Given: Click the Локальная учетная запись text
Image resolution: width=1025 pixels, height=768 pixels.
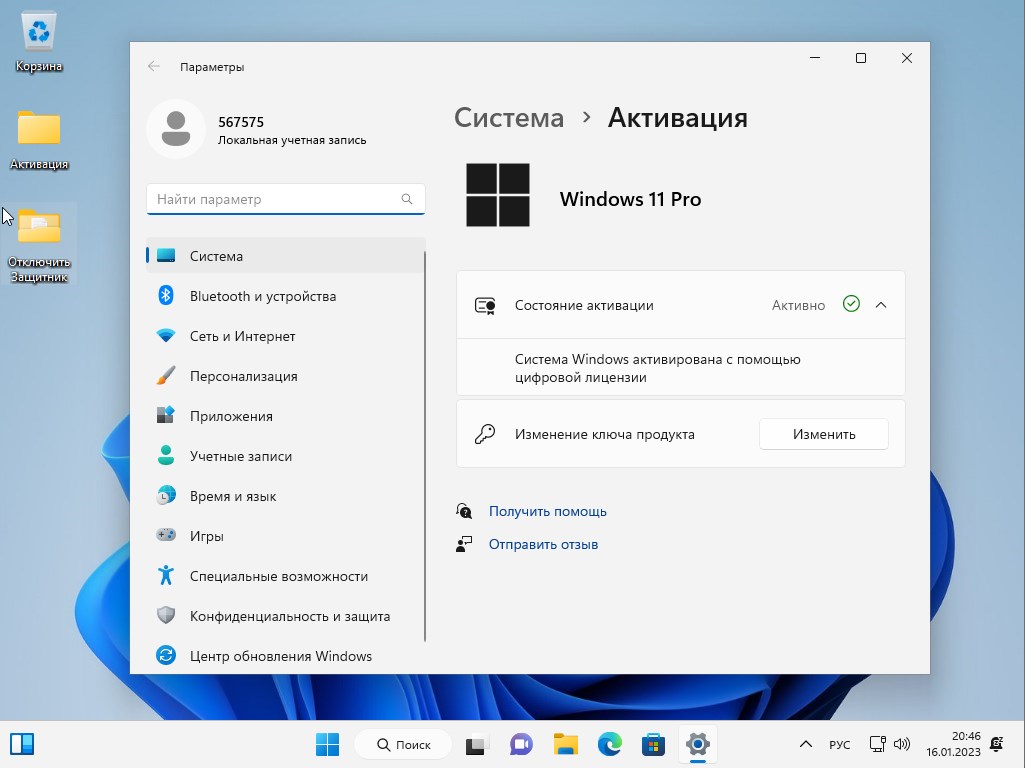Looking at the screenshot, I should tap(292, 140).
